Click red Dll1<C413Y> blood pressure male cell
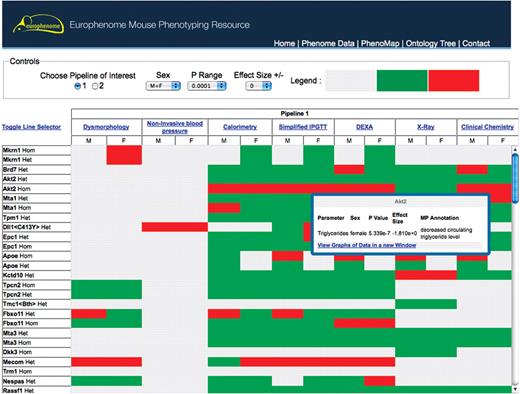The height and width of the screenshot is (394, 520). [158, 227]
